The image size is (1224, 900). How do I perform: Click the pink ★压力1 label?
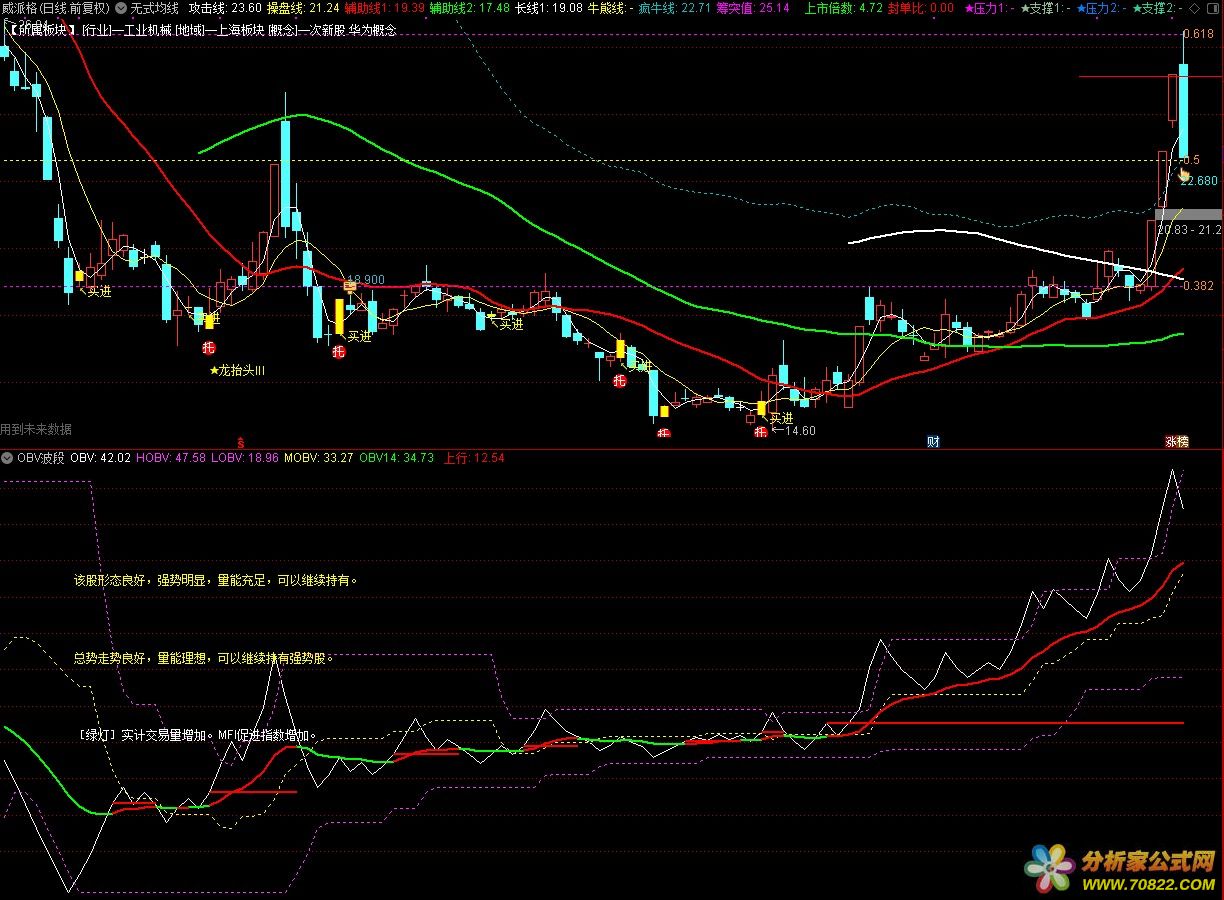coord(988,7)
